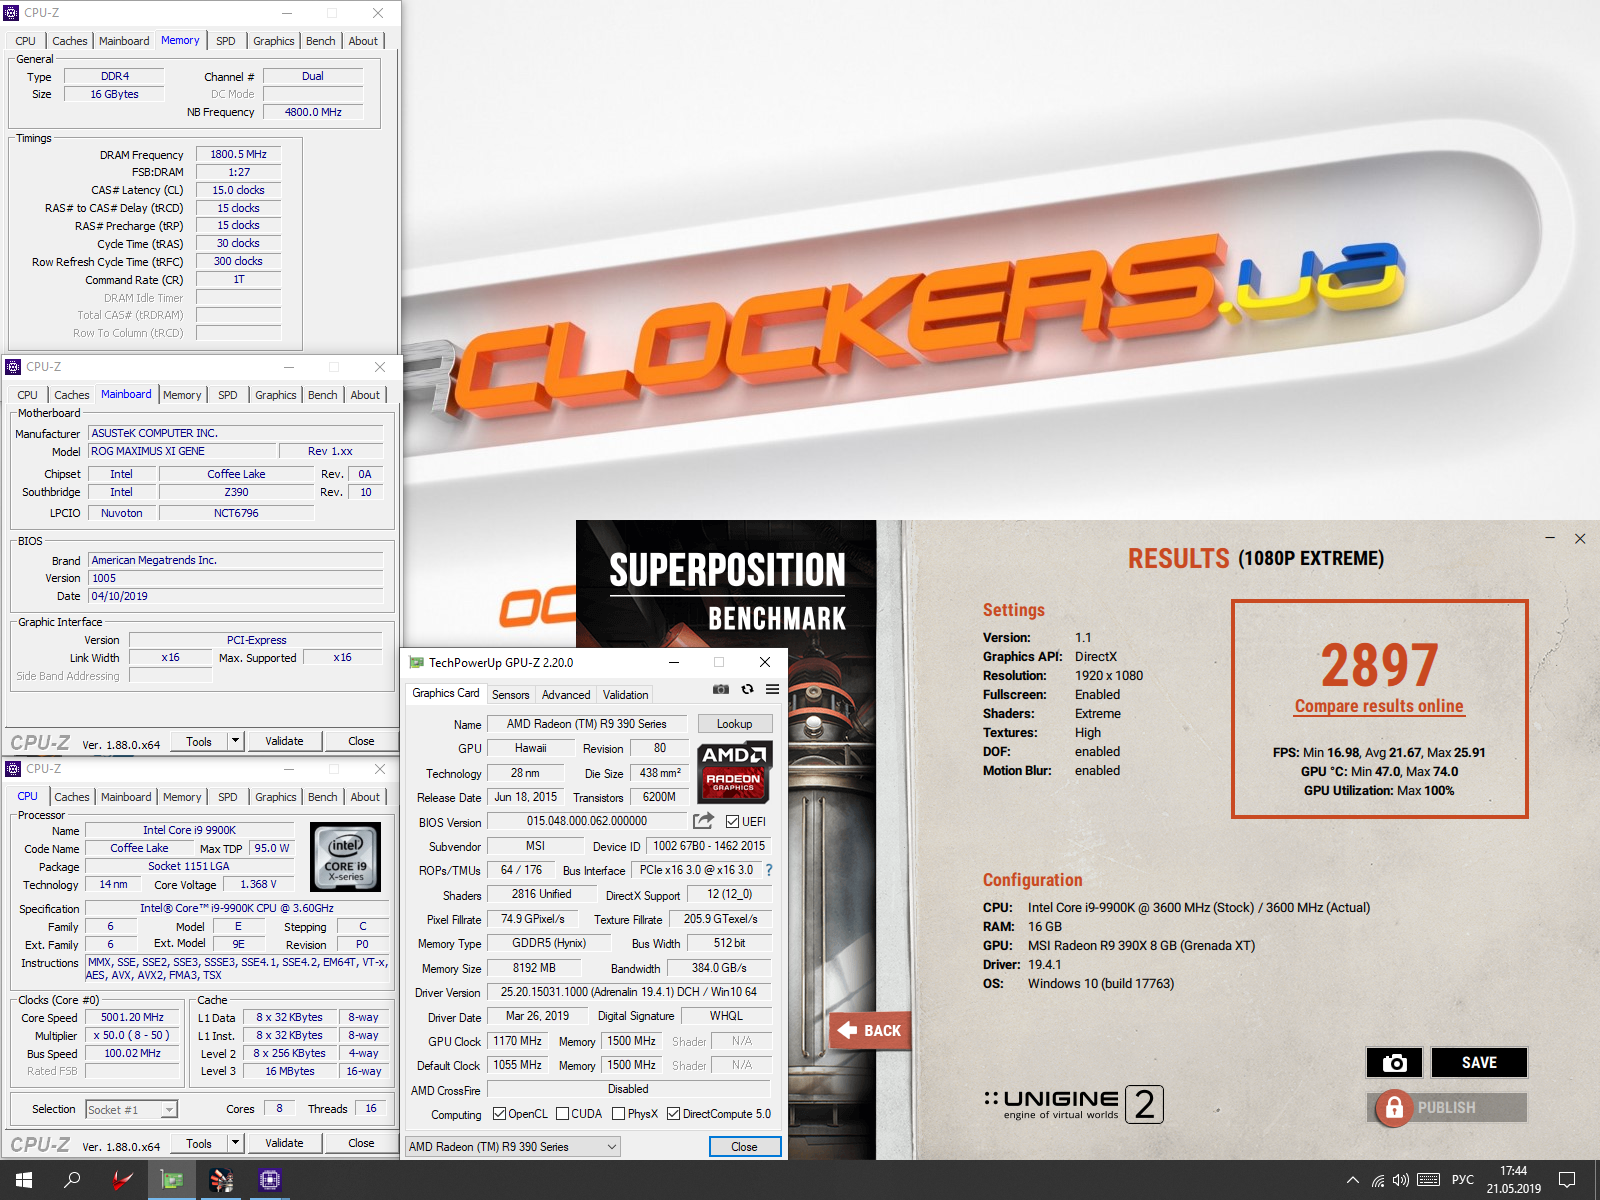Open Graphics tab in the top CPU-Z window
The width and height of the screenshot is (1600, 1200).
tap(273, 41)
